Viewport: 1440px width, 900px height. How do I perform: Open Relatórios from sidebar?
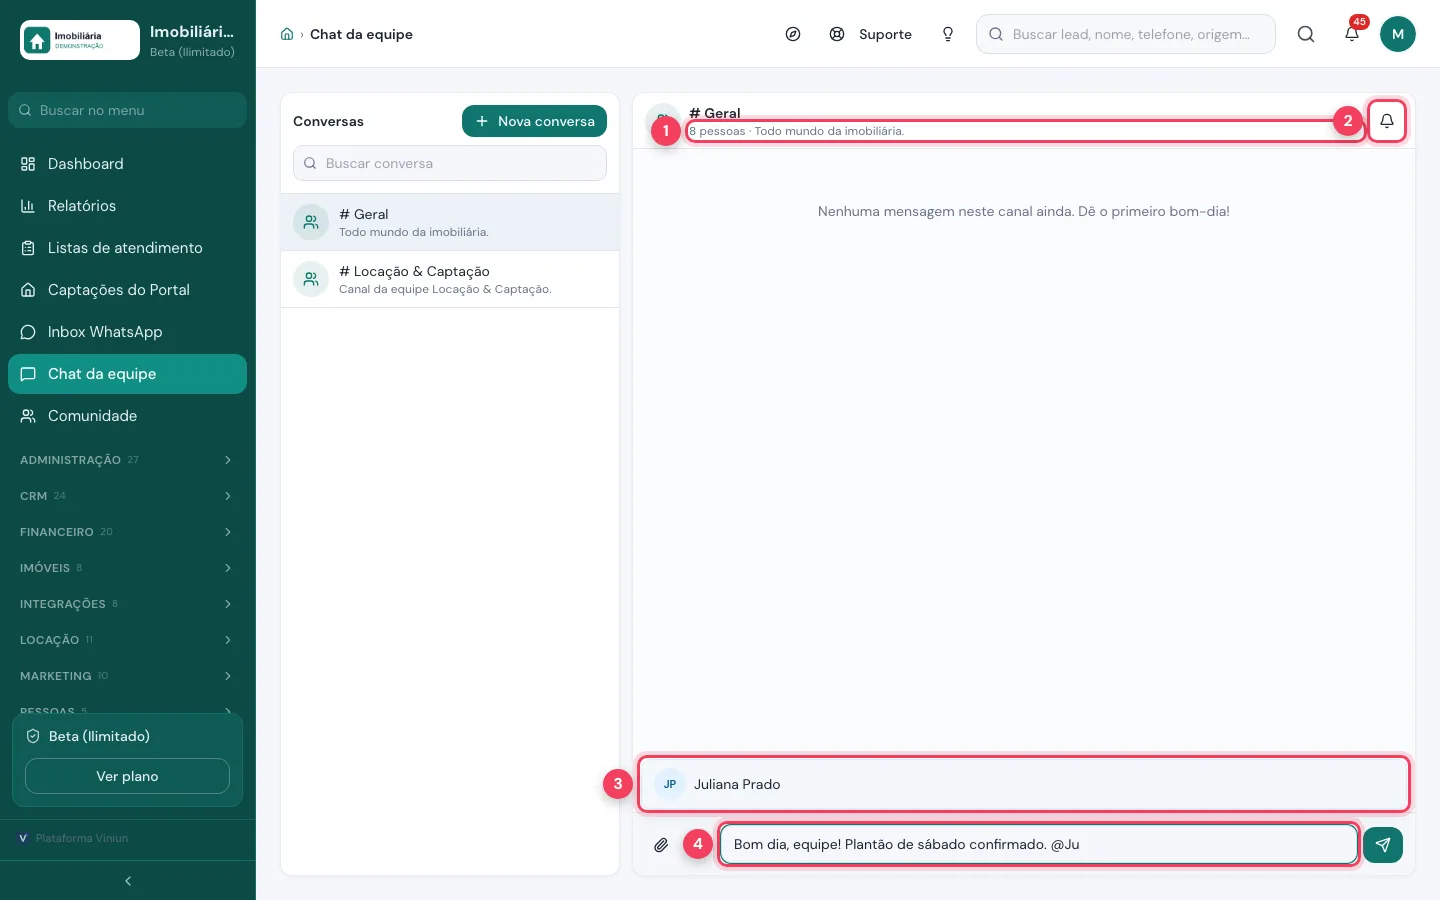coord(127,206)
